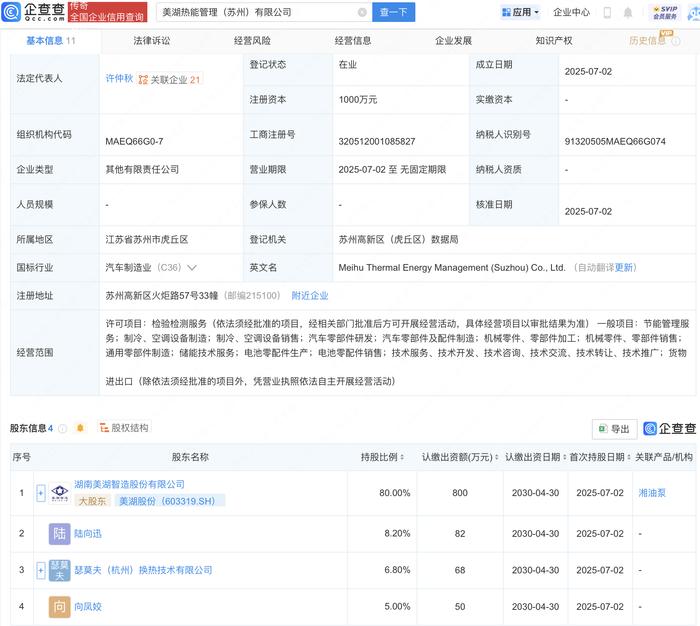Screen dimensions: 700x626
Task: Click the Qcc.com logo icon
Action: (11, 12)
